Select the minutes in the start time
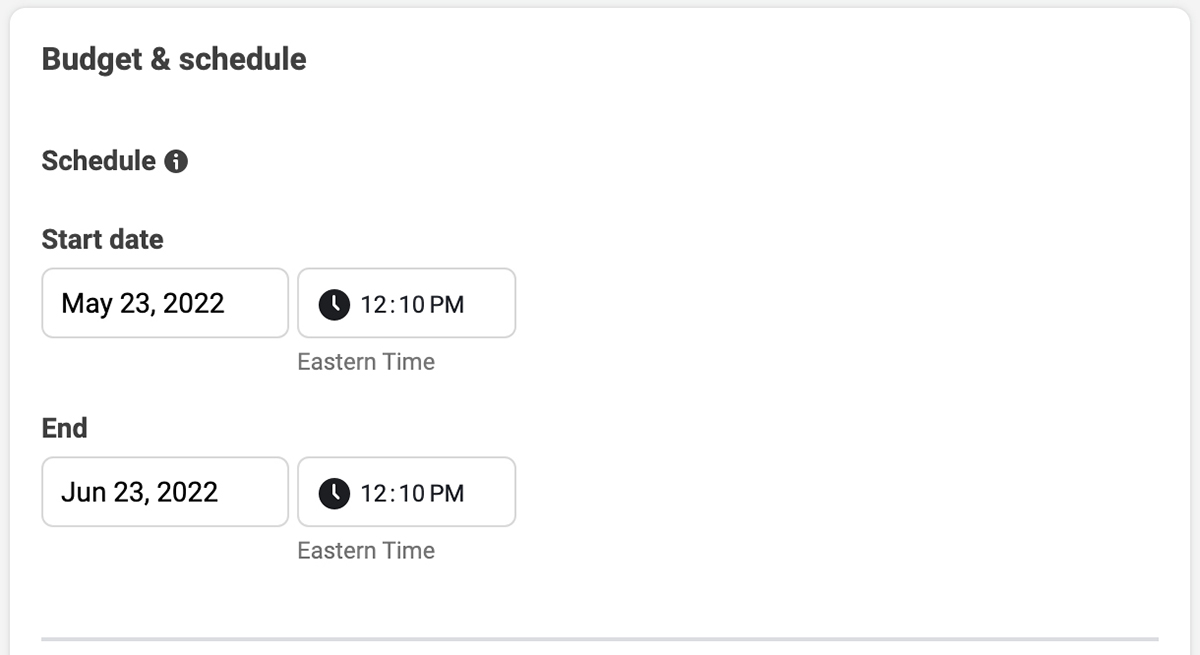The width and height of the screenshot is (1200, 655). point(413,305)
